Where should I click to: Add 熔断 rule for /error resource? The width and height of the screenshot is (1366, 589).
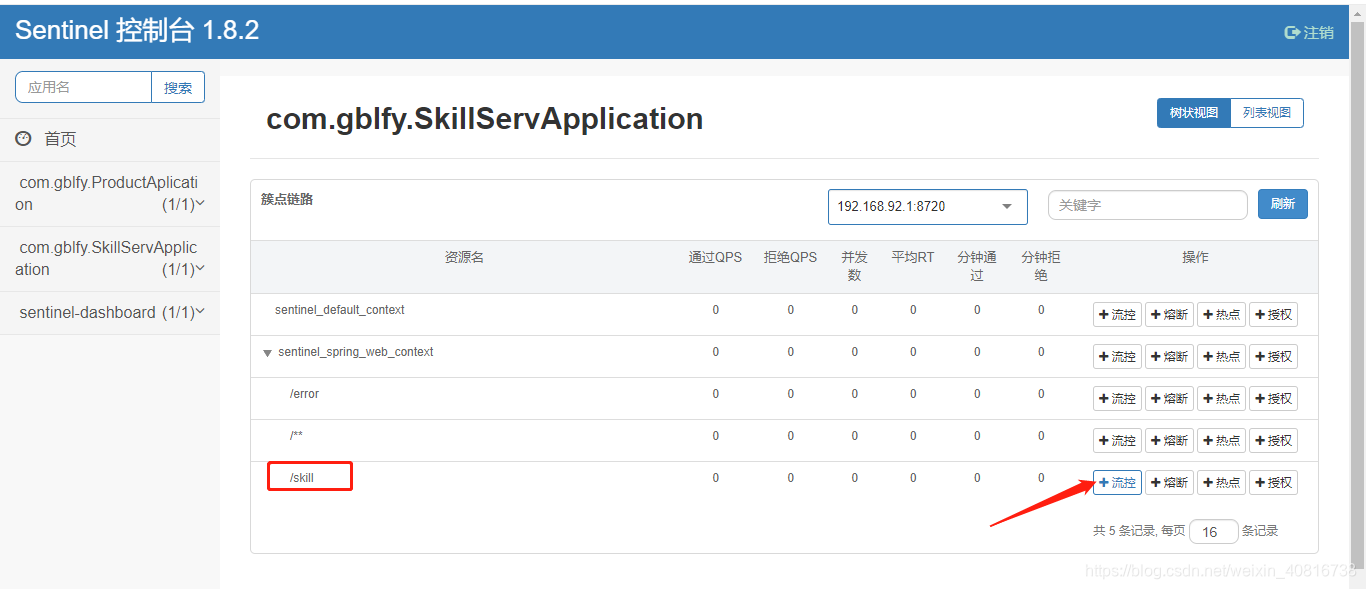pos(1169,399)
